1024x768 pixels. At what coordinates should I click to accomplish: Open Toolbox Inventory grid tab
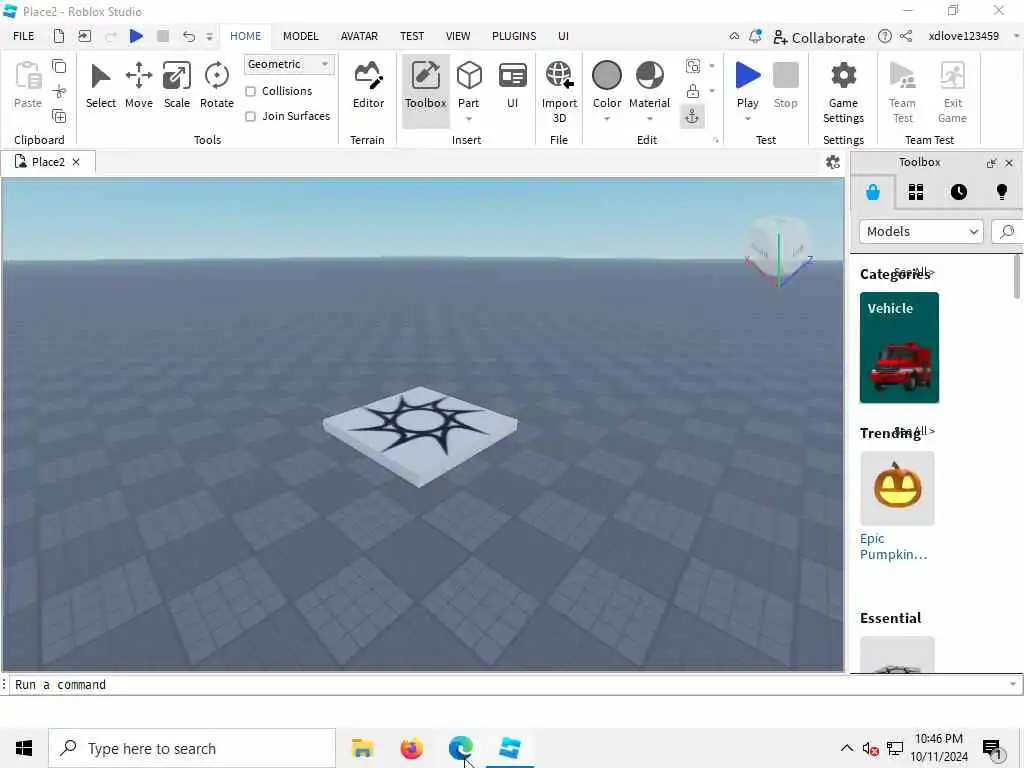tap(916, 192)
